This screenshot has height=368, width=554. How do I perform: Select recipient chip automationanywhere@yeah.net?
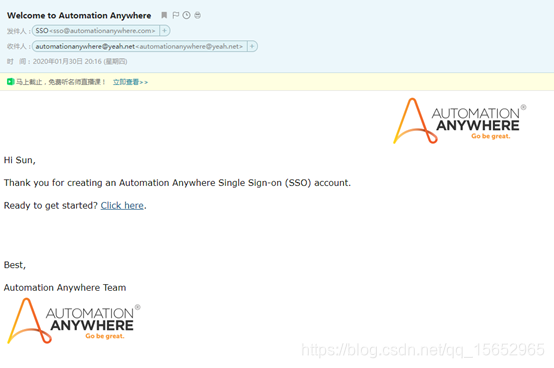tap(139, 46)
